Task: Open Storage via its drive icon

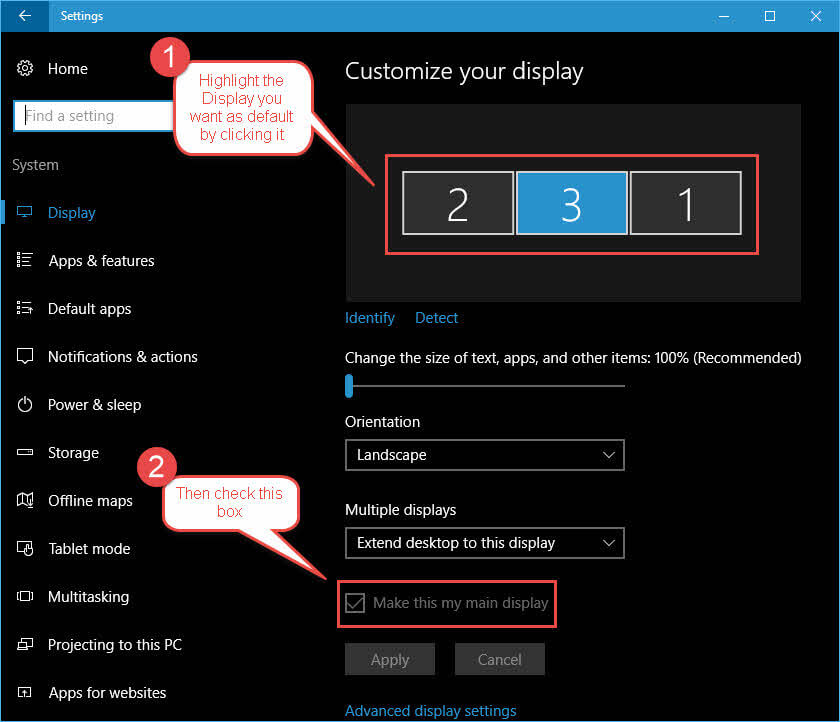Action: (x=24, y=452)
